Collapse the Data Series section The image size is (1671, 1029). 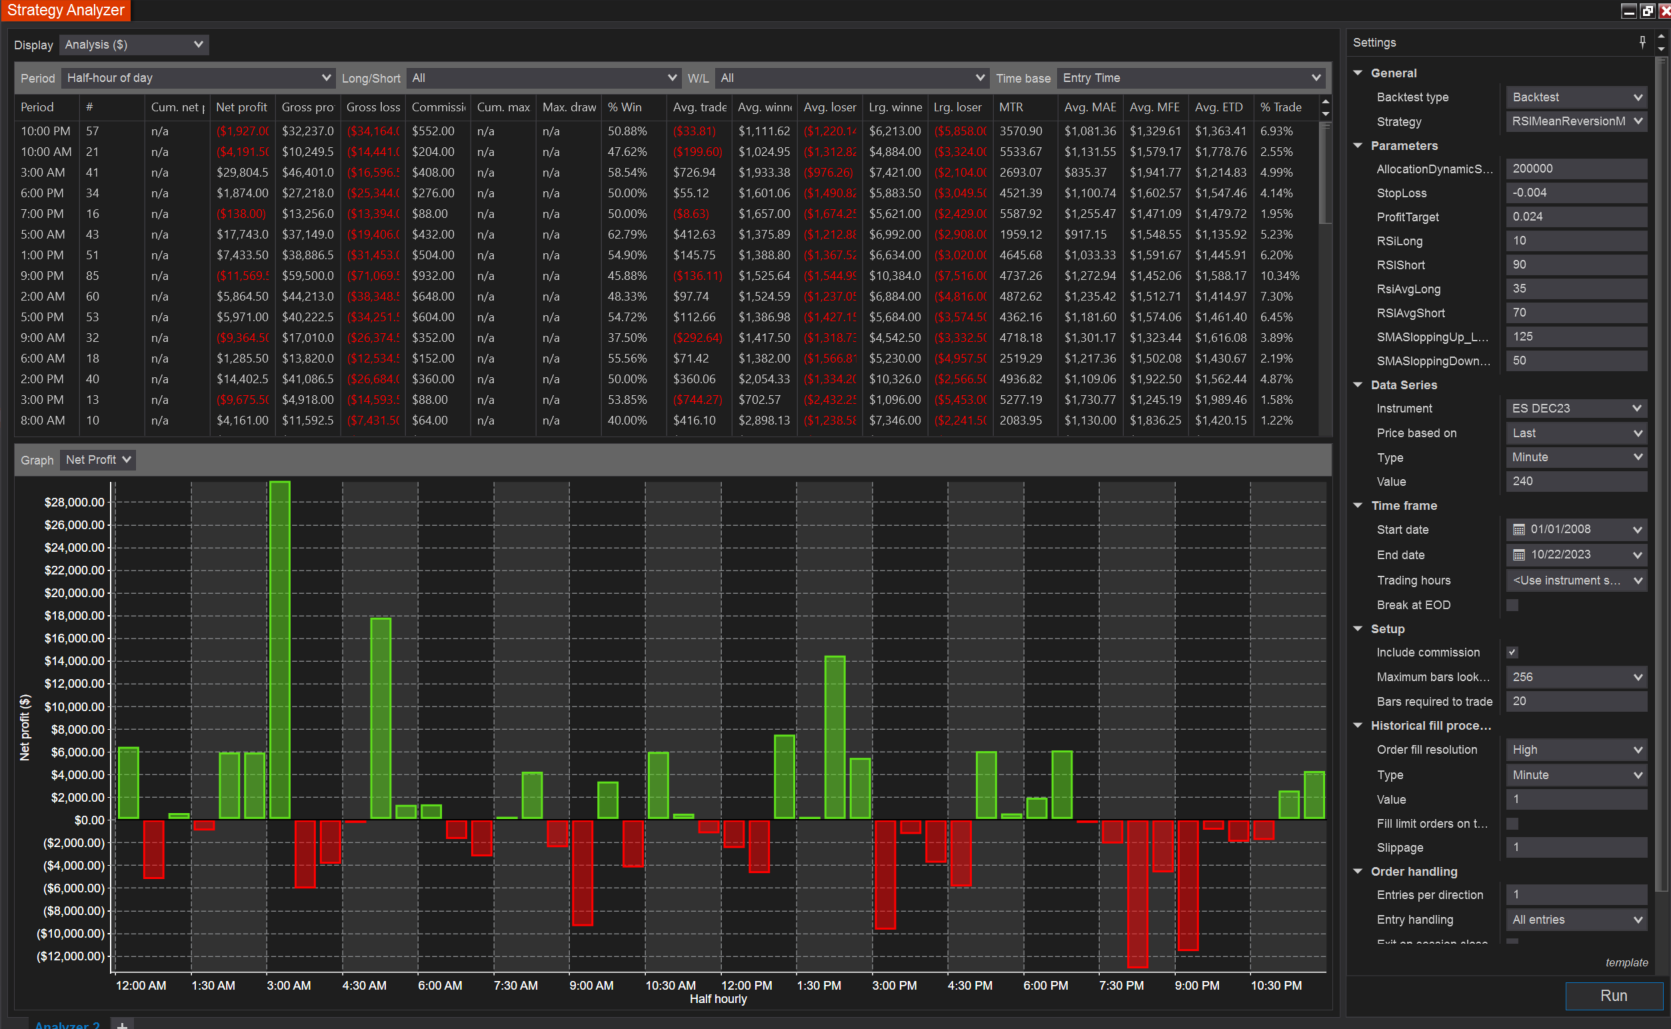(1358, 385)
